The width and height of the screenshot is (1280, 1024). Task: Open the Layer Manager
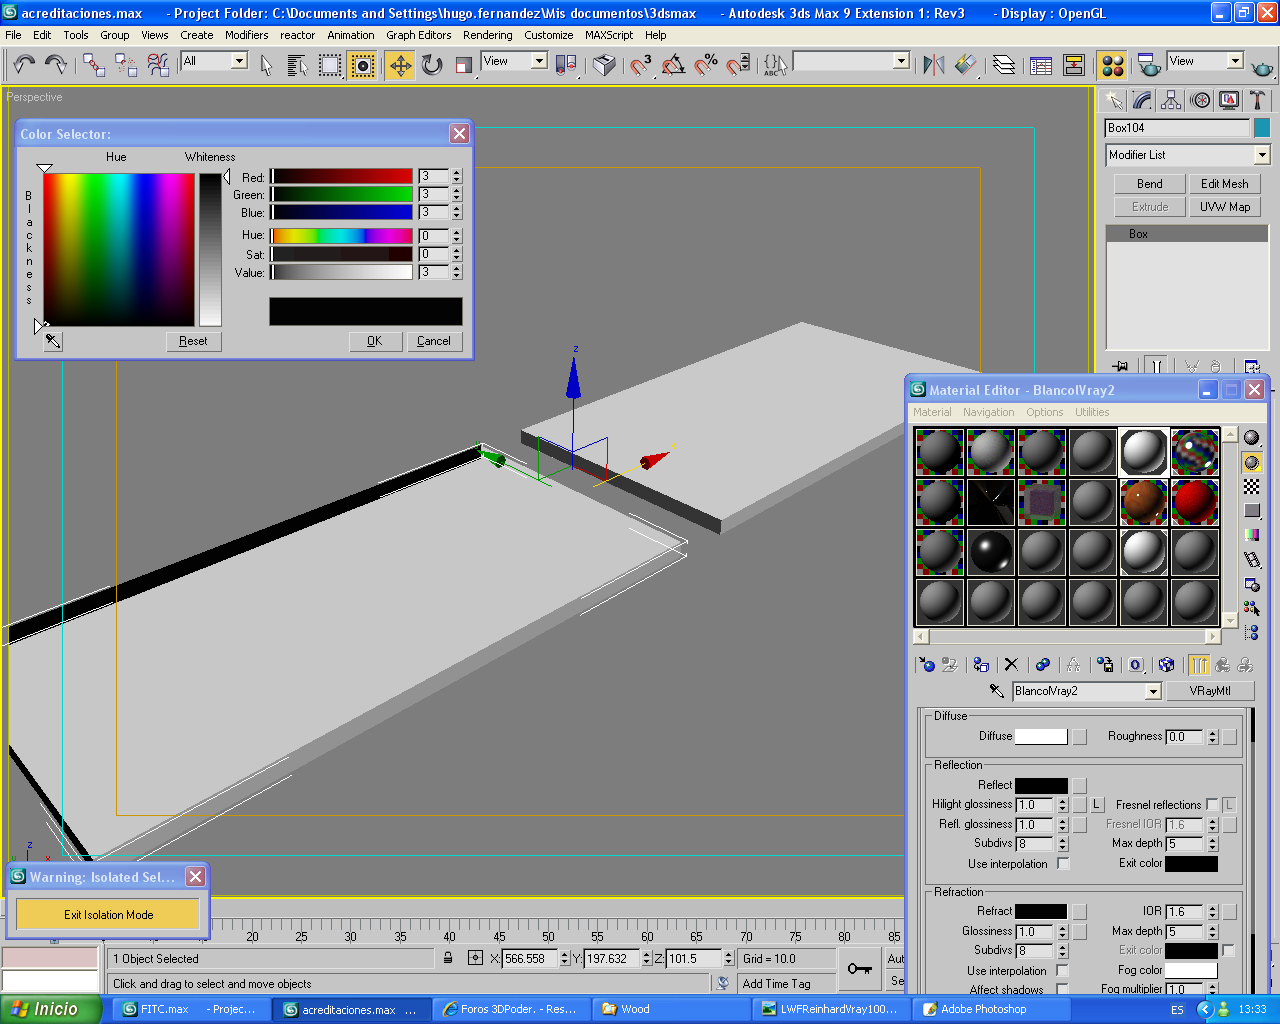point(1004,65)
